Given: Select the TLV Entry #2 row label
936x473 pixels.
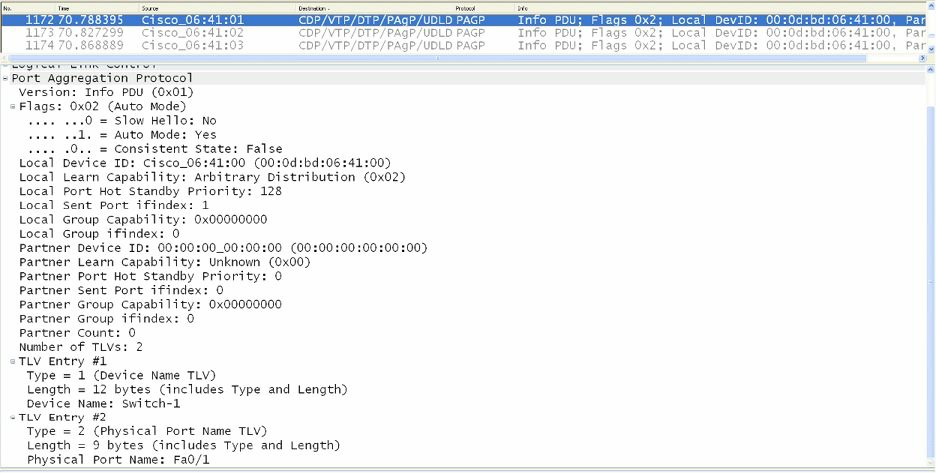Looking at the screenshot, I should [x=62, y=417].
